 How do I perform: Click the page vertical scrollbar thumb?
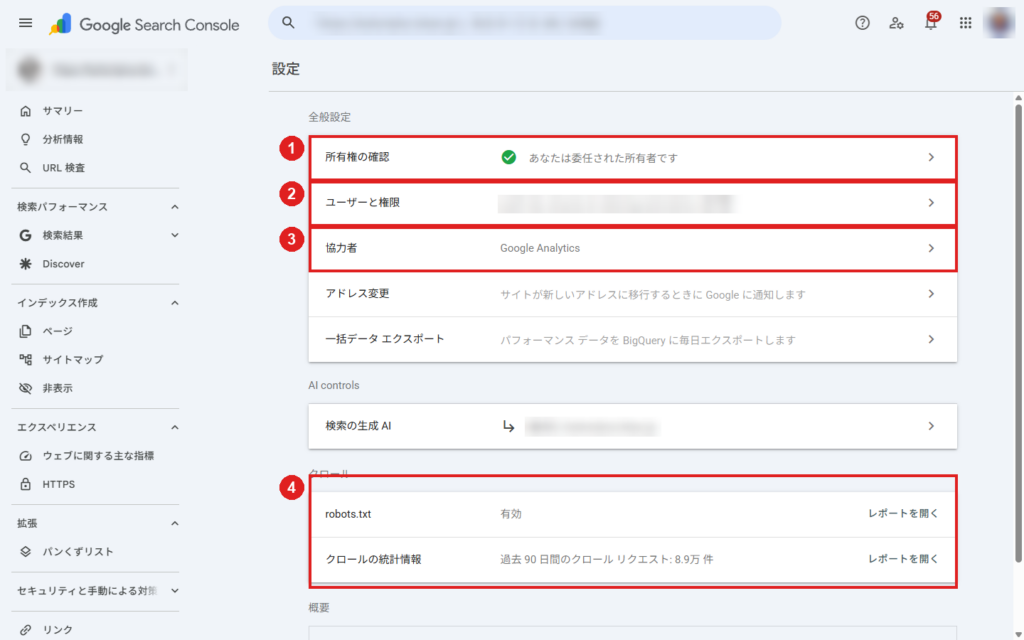1018,333
